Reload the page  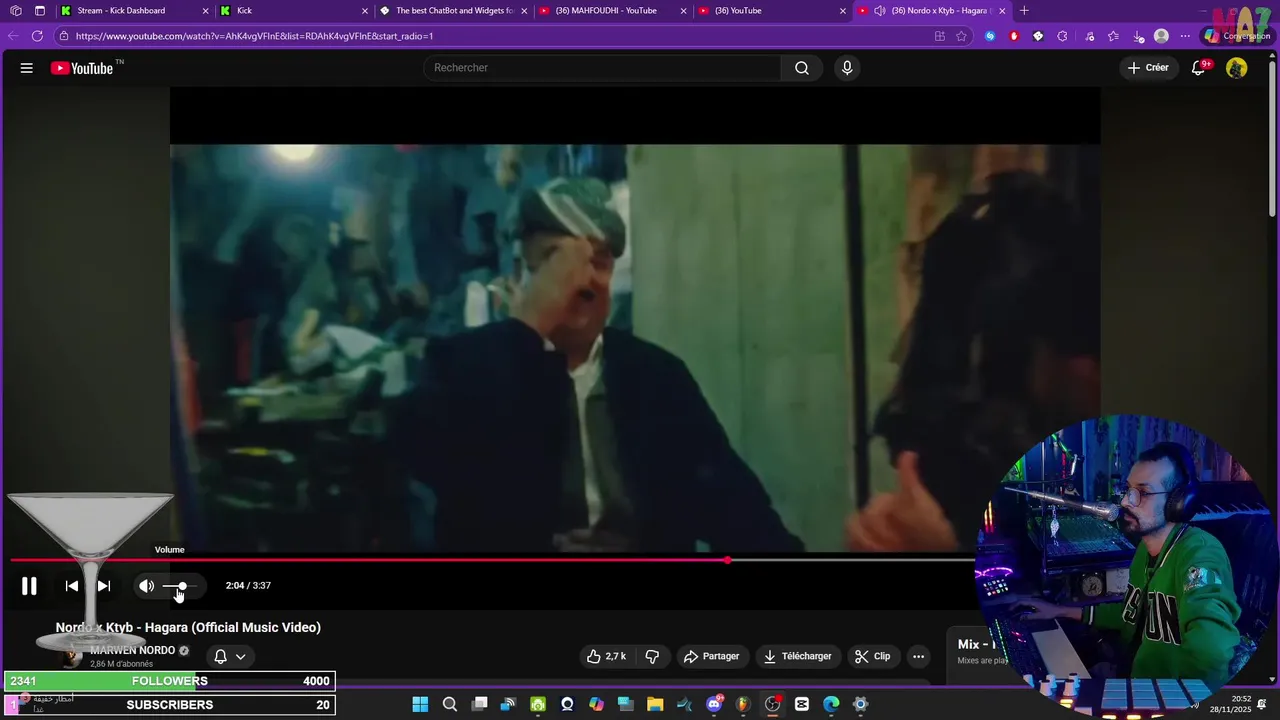click(37, 36)
